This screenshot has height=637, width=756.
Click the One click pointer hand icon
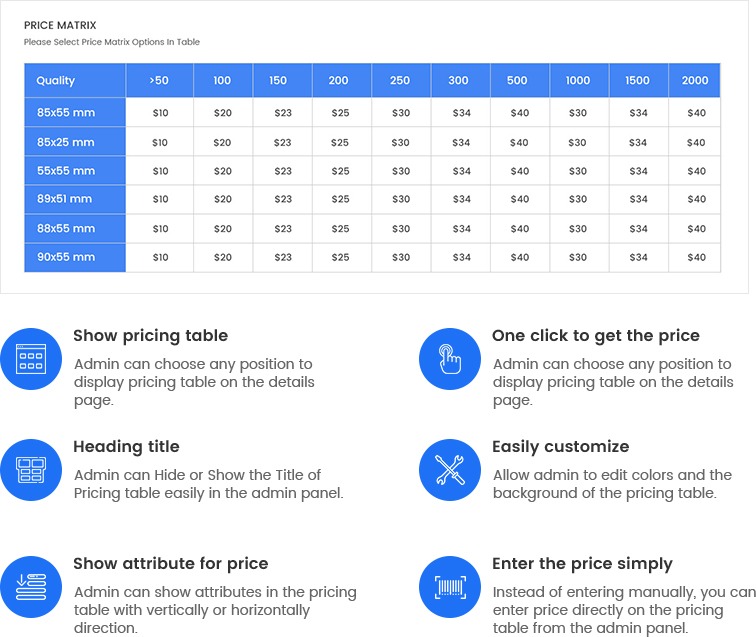(x=450, y=359)
